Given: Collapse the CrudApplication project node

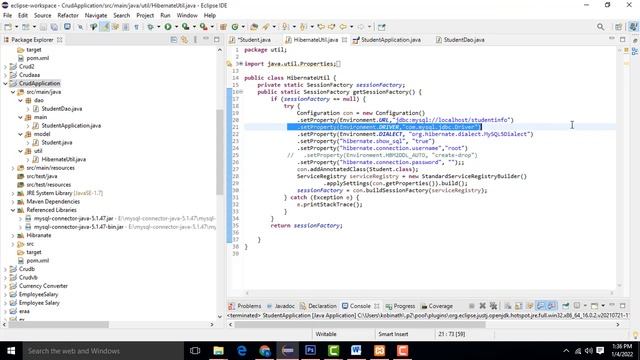Looking at the screenshot, I should point(5,83).
